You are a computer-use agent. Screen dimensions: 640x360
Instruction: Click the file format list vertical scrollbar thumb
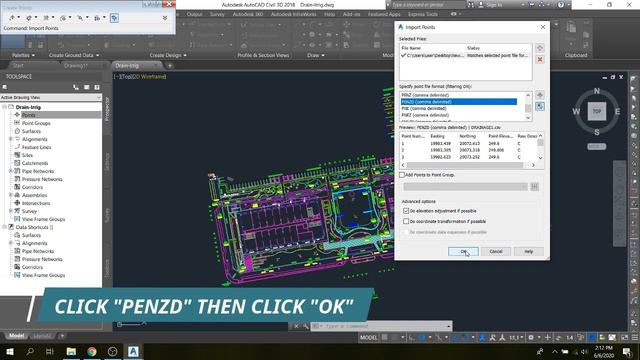point(528,108)
